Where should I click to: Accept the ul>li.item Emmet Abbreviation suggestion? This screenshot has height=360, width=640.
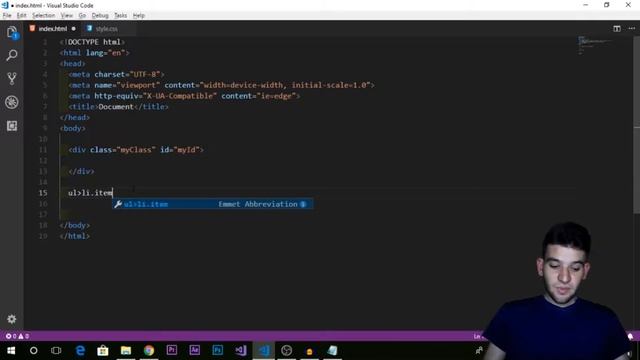(x=213, y=204)
